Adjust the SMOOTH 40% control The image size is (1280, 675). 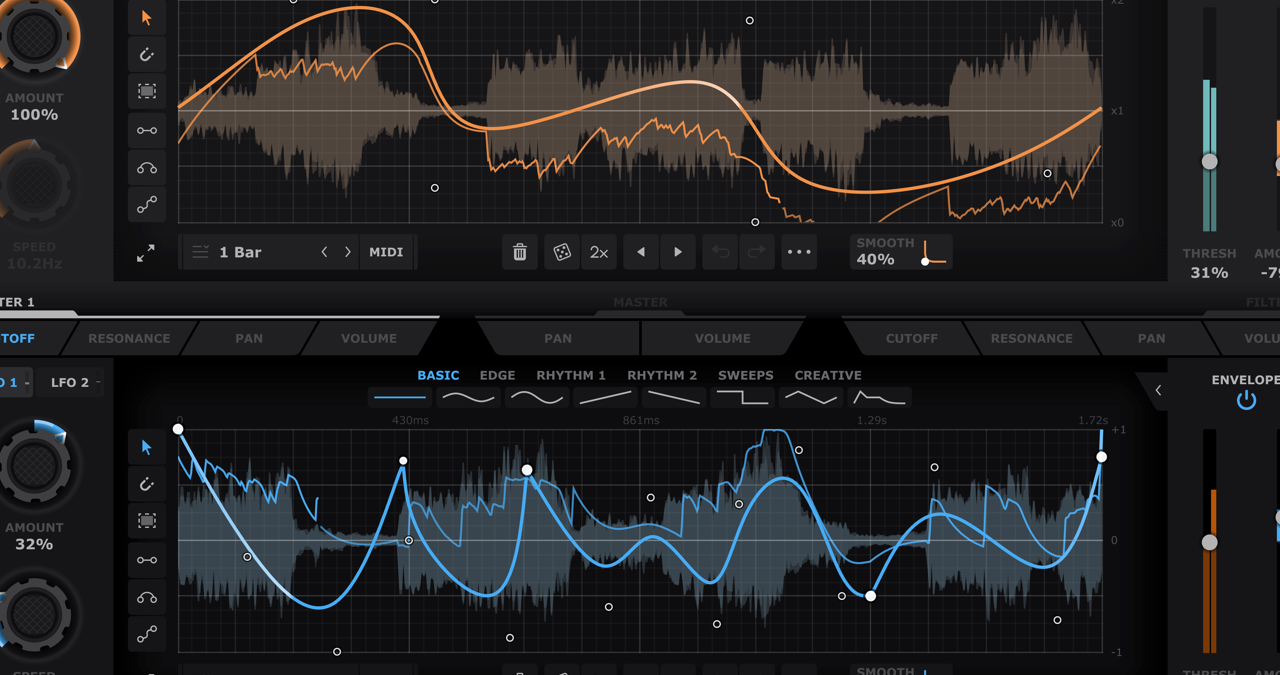point(899,252)
